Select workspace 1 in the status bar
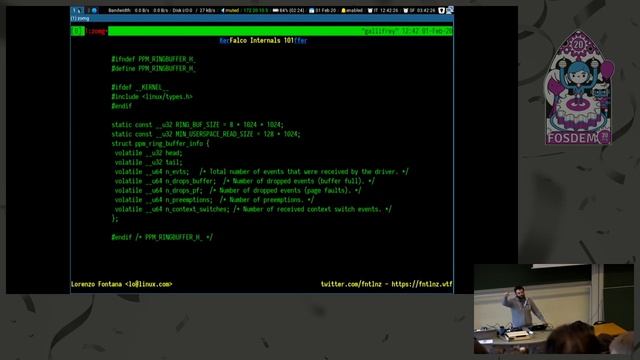Image resolution: width=640 pixels, height=360 pixels. [76, 10]
